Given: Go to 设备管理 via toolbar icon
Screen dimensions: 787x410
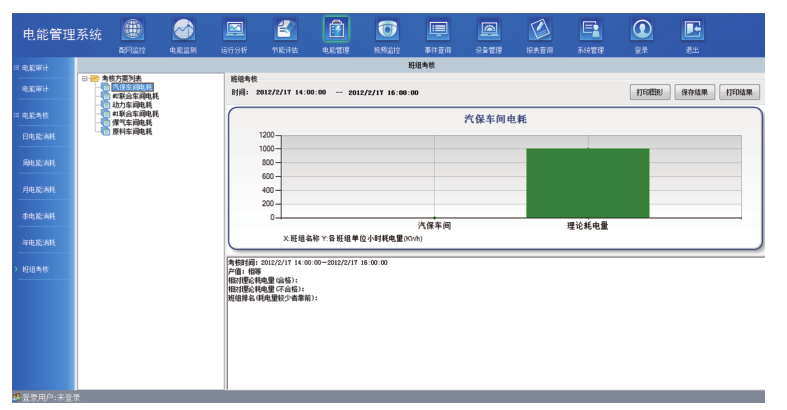Looking at the screenshot, I should (x=489, y=31).
